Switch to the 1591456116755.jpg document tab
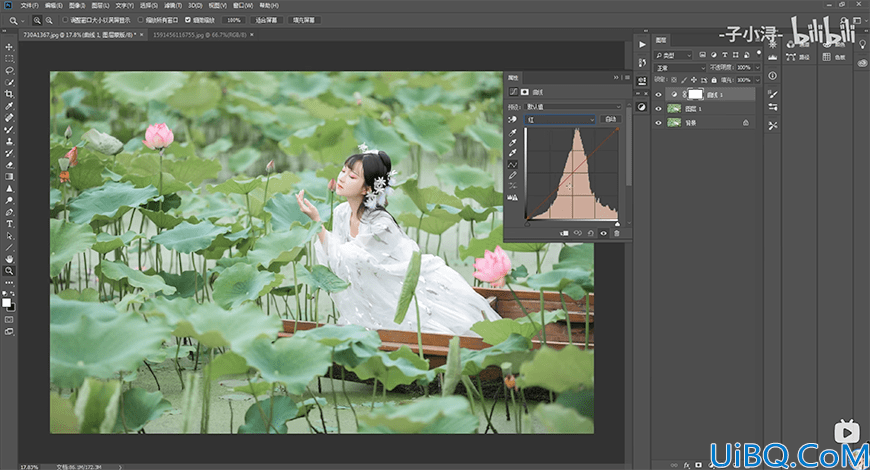Viewport: 870px width, 470px height. (199, 34)
